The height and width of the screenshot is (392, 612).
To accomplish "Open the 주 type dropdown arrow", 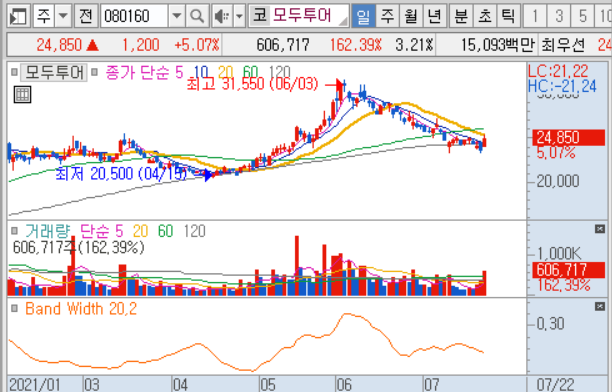I will (x=62, y=16).
